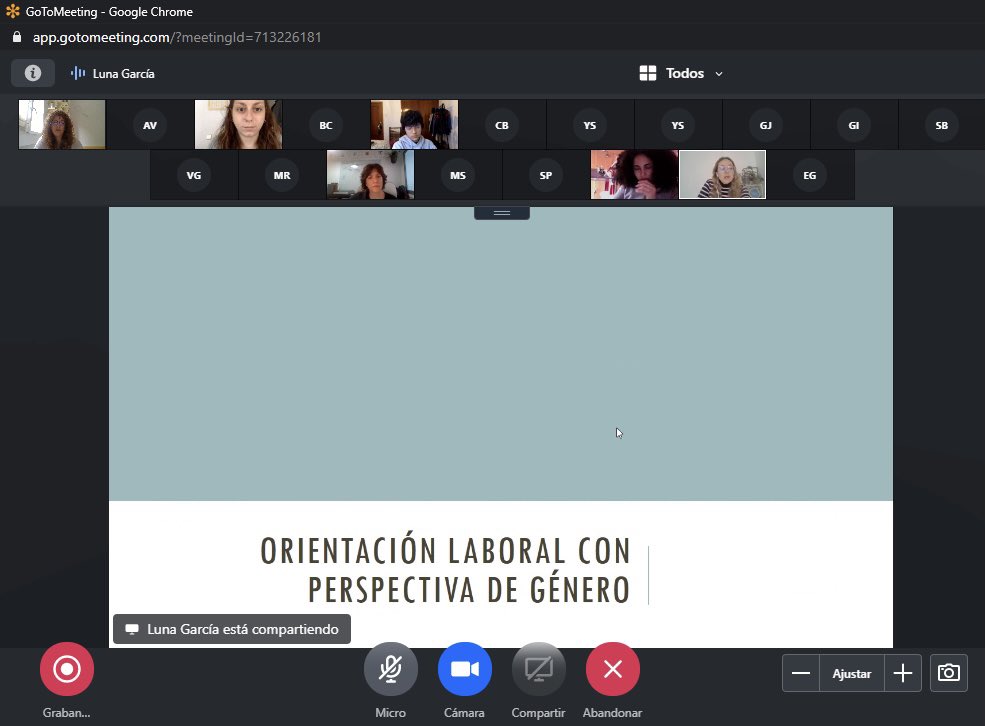The width and height of the screenshot is (985, 726).
Task: Turn off the Cámara button
Action: (x=465, y=669)
